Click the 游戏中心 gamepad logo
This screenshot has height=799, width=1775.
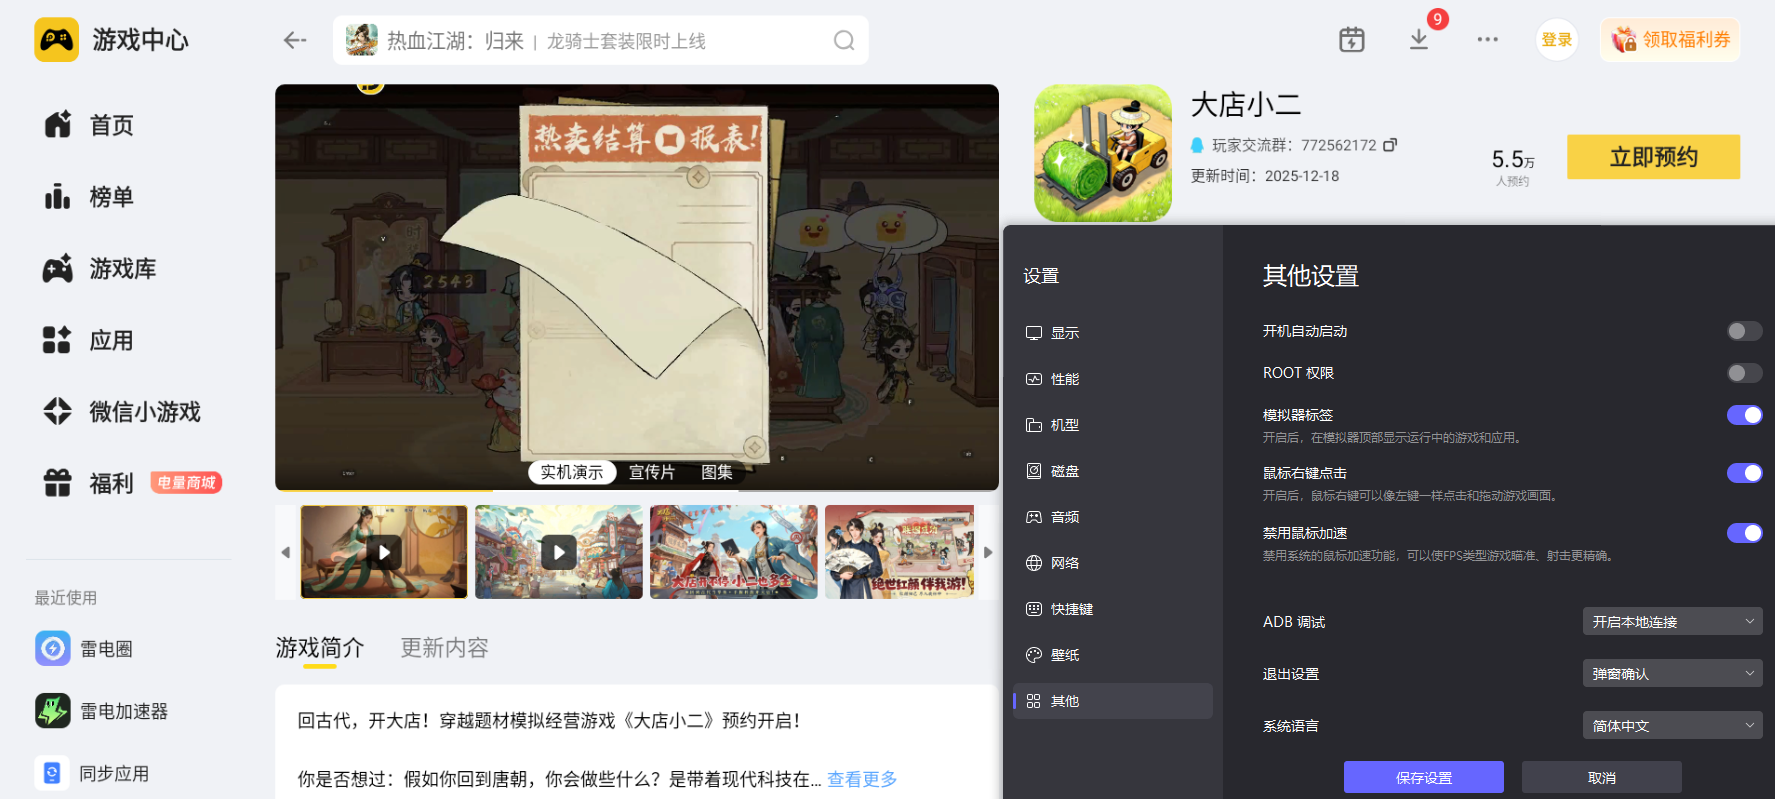56,40
